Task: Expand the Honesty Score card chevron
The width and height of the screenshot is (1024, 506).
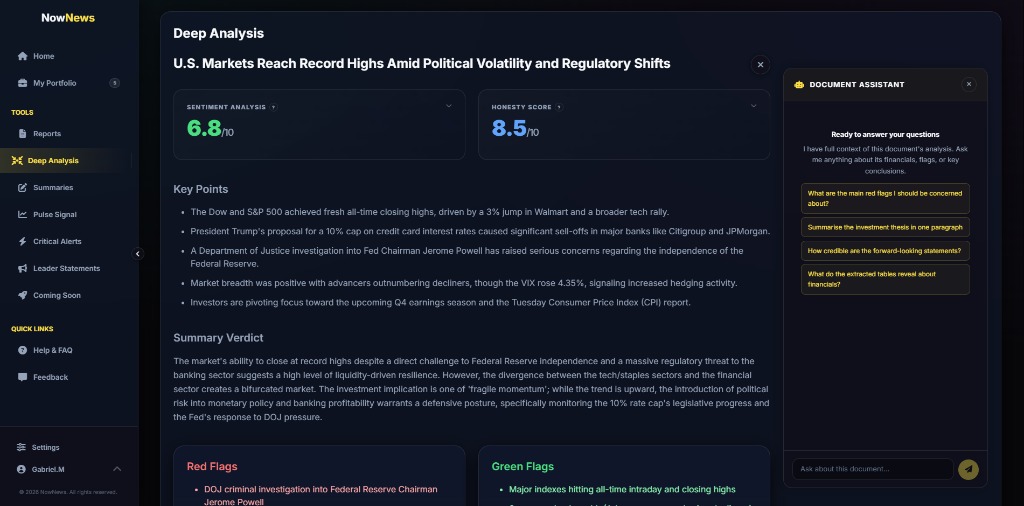Action: pyautogui.click(x=753, y=106)
